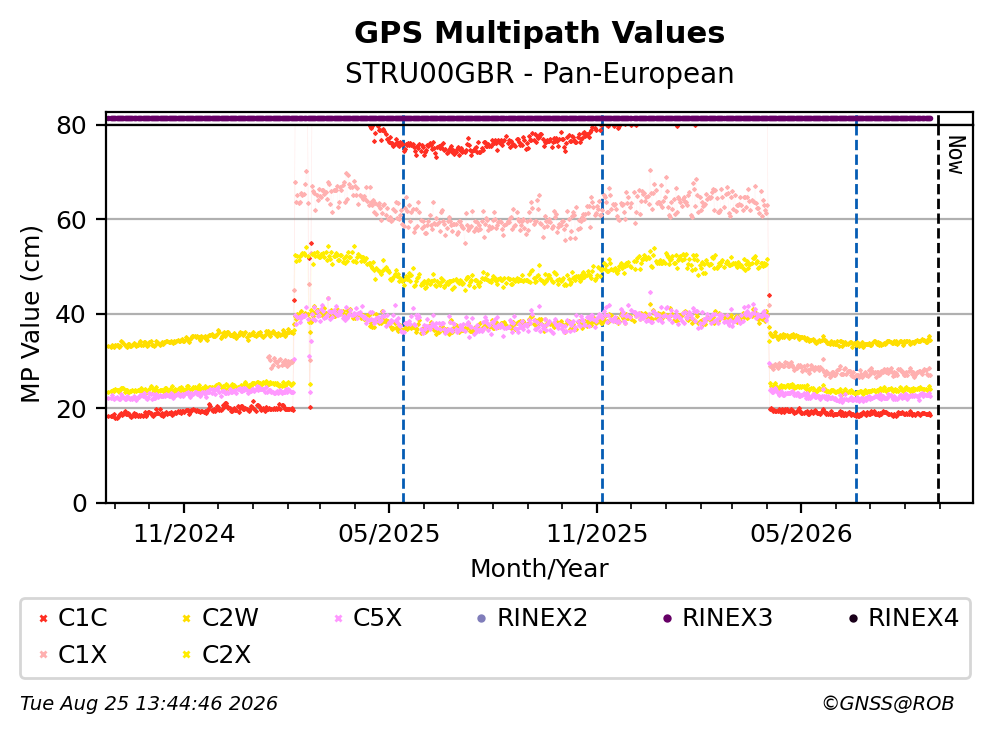The height and width of the screenshot is (734, 993).
Task: Click the 'Now' dashed line marker
Action: coord(939,308)
